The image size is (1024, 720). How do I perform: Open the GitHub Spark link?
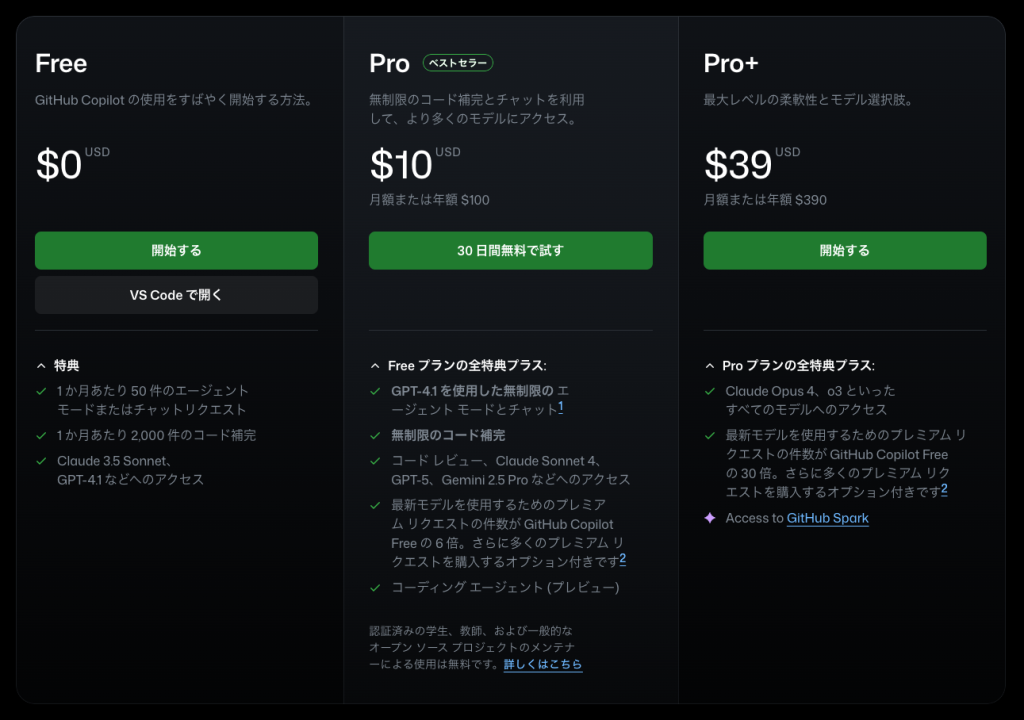[827, 518]
